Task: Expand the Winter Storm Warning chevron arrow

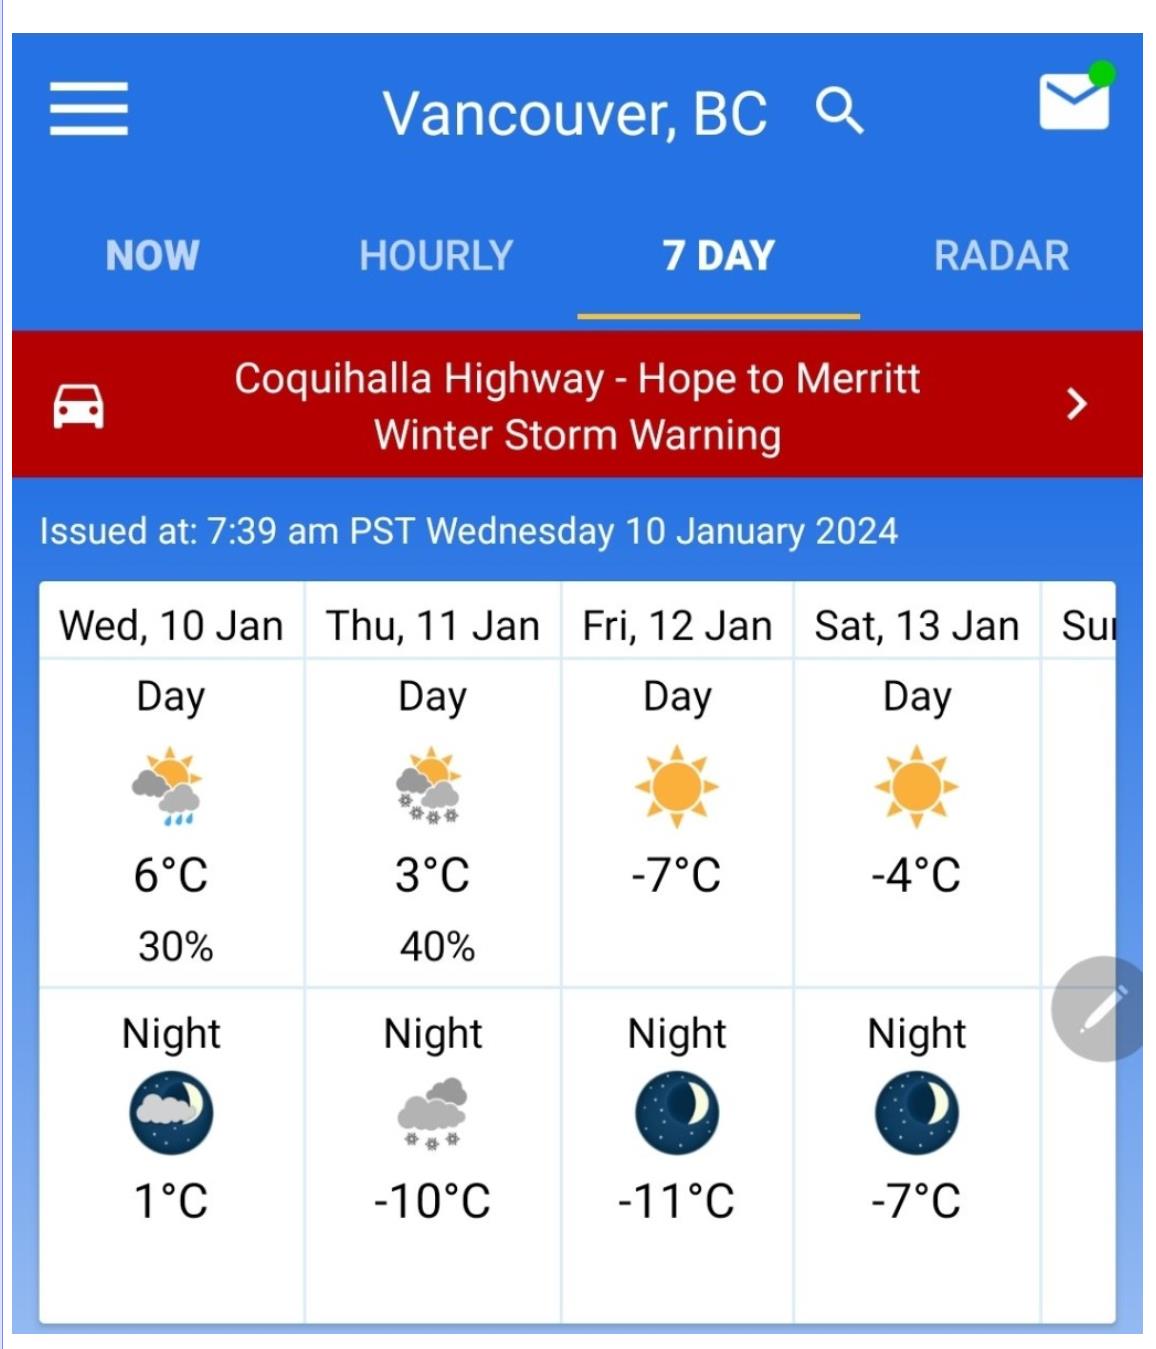Action: (1076, 404)
